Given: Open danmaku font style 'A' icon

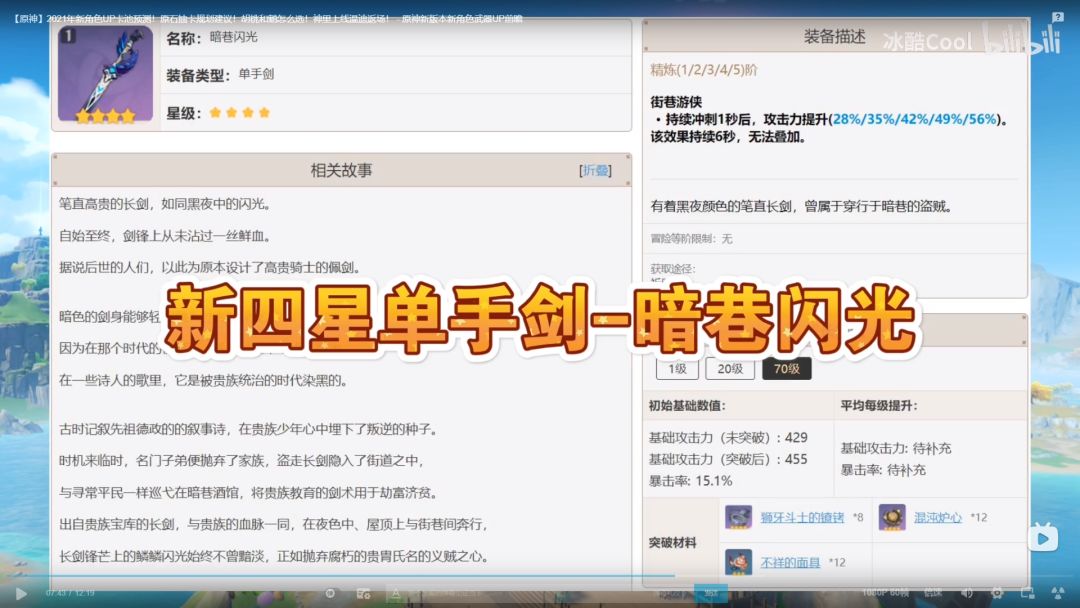Looking at the screenshot, I should point(396,593).
